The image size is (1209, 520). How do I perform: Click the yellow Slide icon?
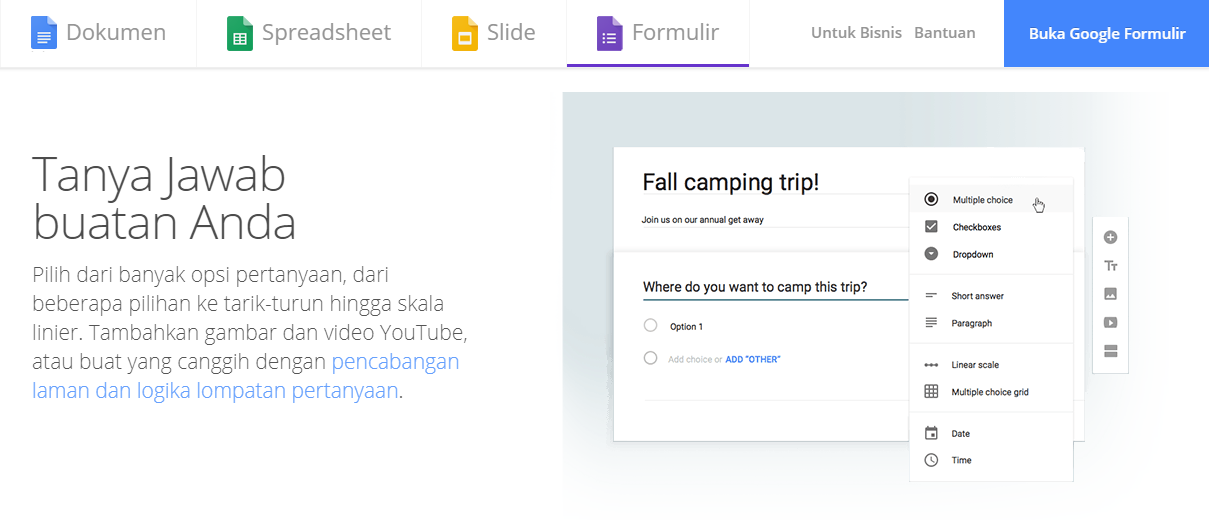464,34
